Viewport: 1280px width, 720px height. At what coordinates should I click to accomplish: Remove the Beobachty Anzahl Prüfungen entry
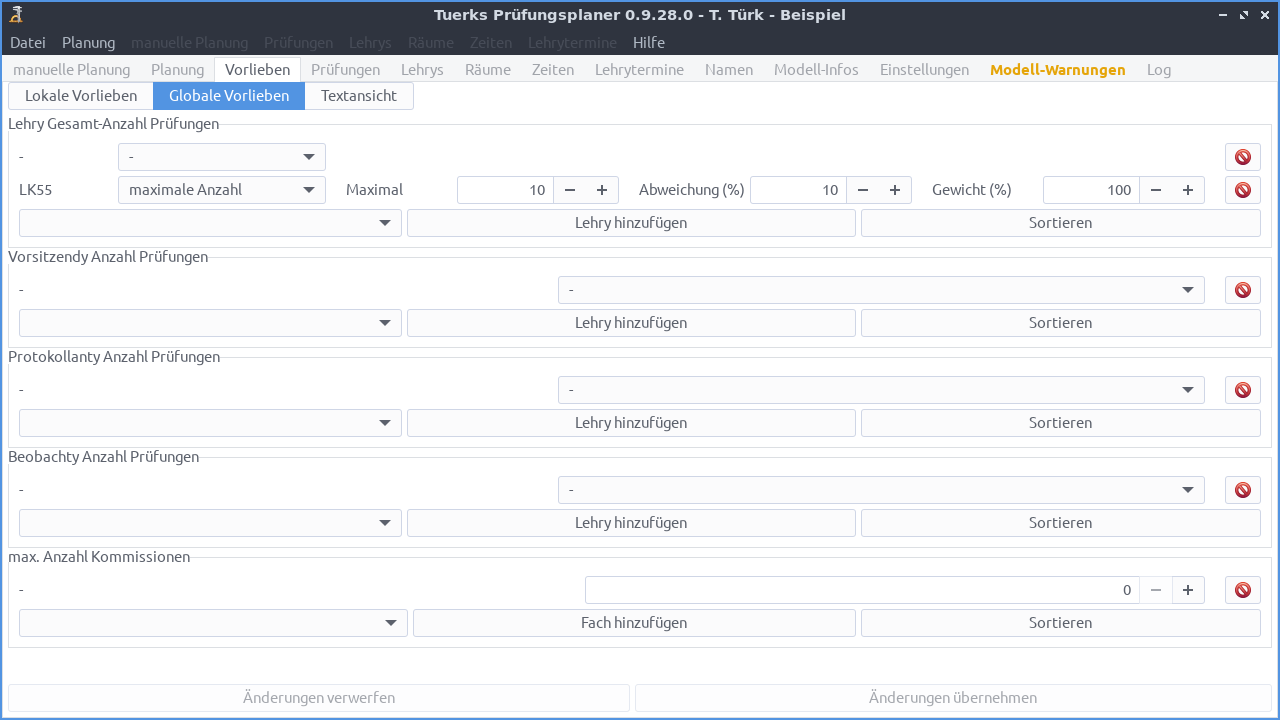pyautogui.click(x=1242, y=490)
